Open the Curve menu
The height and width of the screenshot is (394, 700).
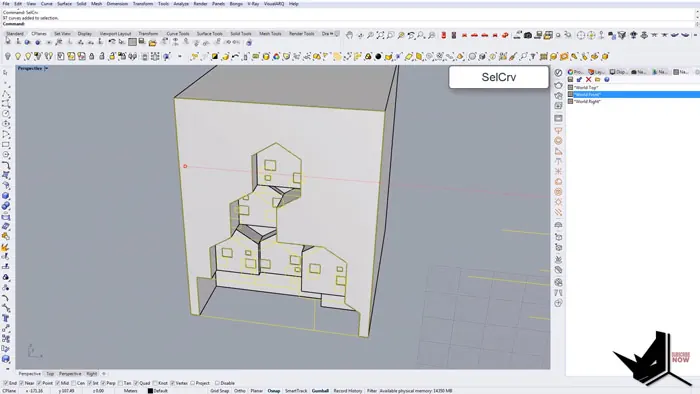46,4
